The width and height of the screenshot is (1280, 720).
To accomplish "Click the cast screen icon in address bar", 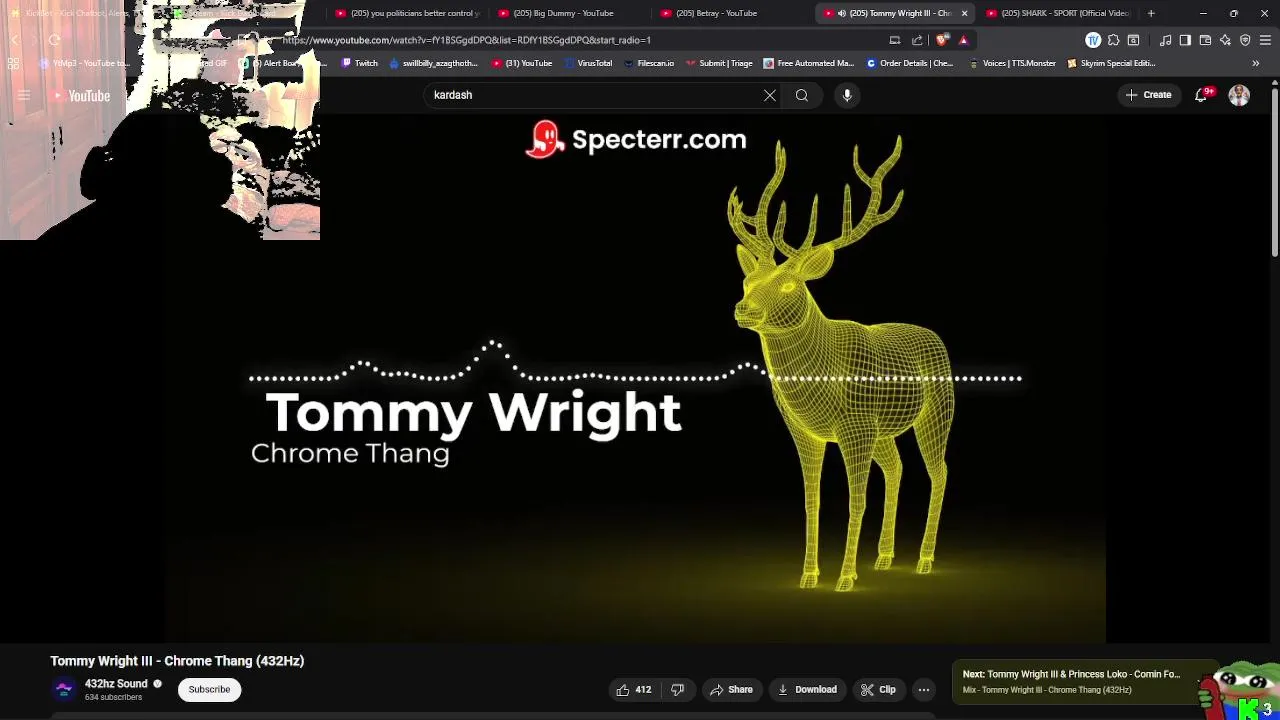I will pos(895,40).
